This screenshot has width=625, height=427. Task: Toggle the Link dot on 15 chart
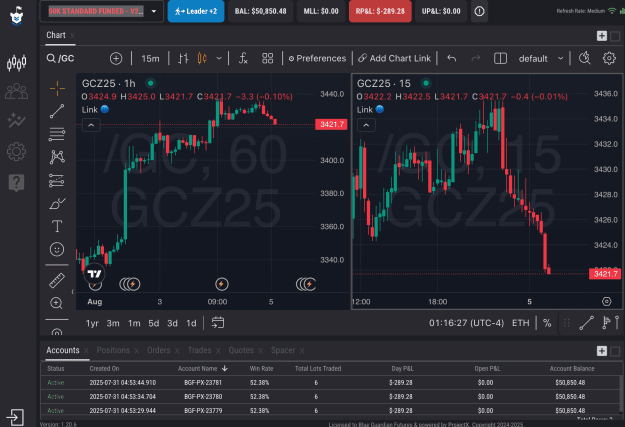point(380,109)
